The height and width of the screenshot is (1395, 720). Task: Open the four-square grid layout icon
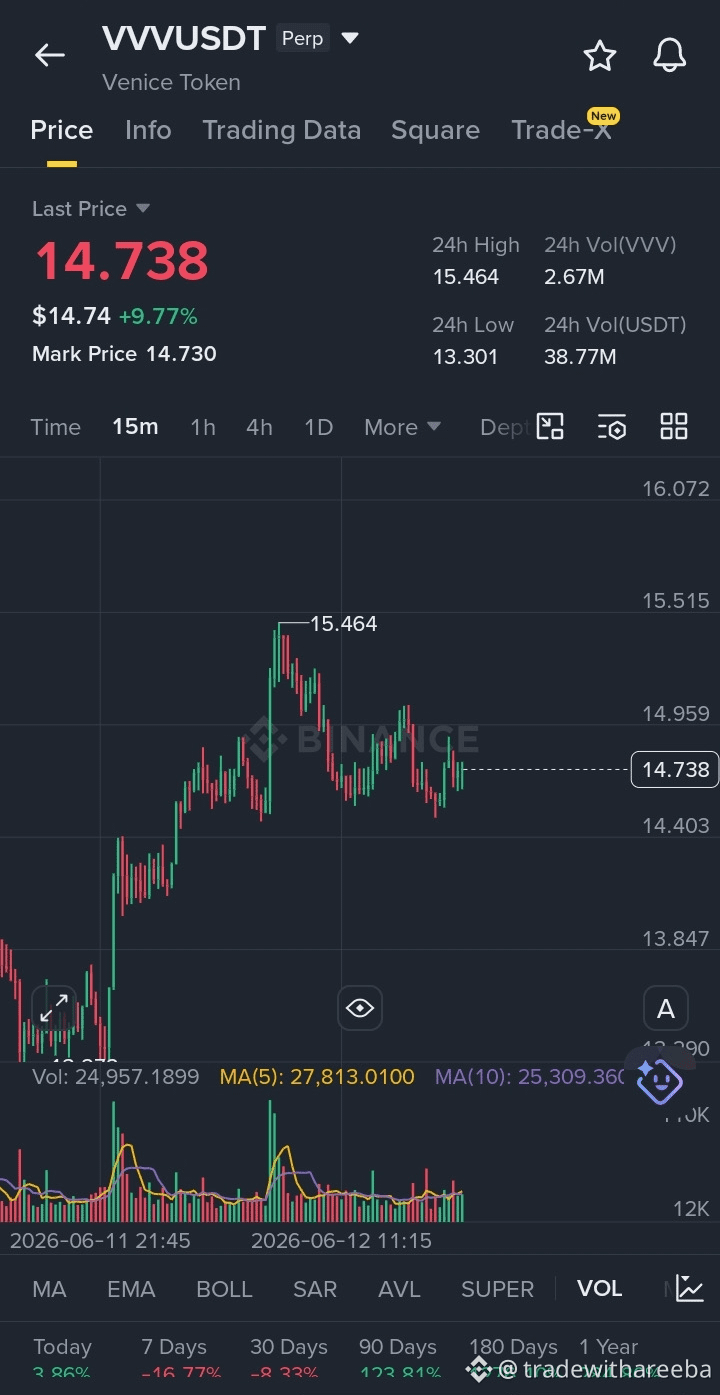click(x=674, y=426)
